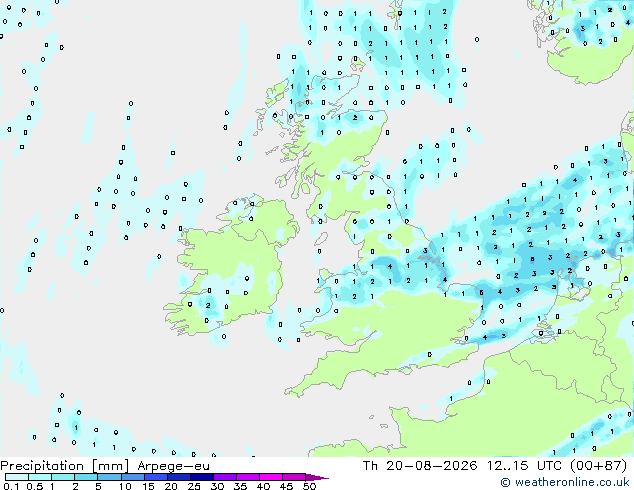Pick the 45–50 mm legend swatch
634x490 pixels.
pyautogui.click(x=294, y=477)
